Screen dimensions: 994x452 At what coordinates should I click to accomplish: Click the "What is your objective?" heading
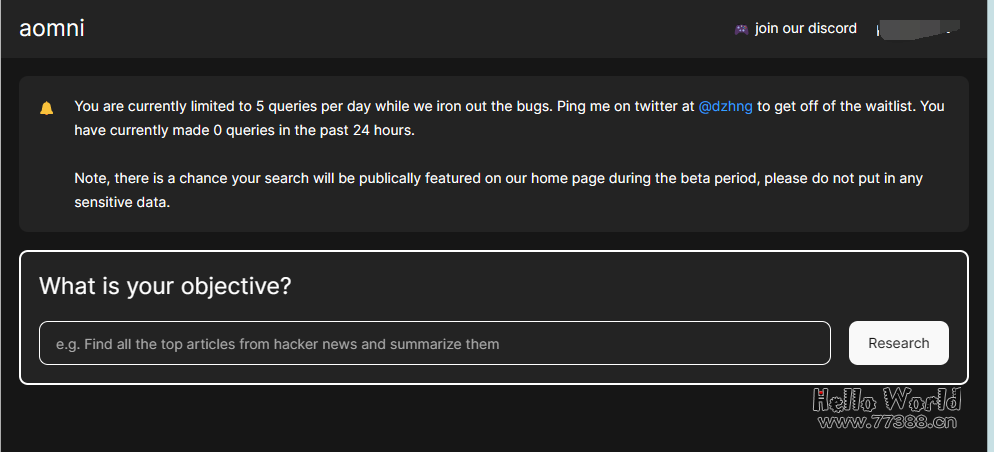[x=165, y=286]
